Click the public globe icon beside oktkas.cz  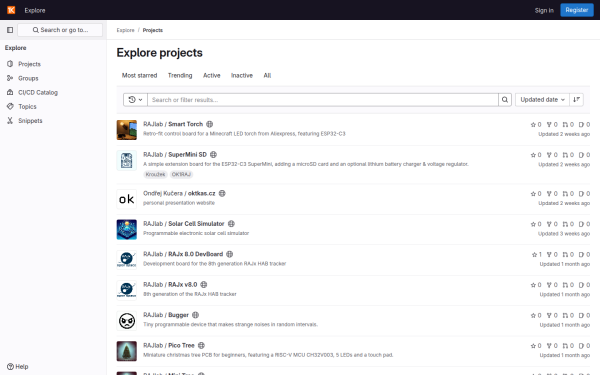pyautogui.click(x=222, y=193)
